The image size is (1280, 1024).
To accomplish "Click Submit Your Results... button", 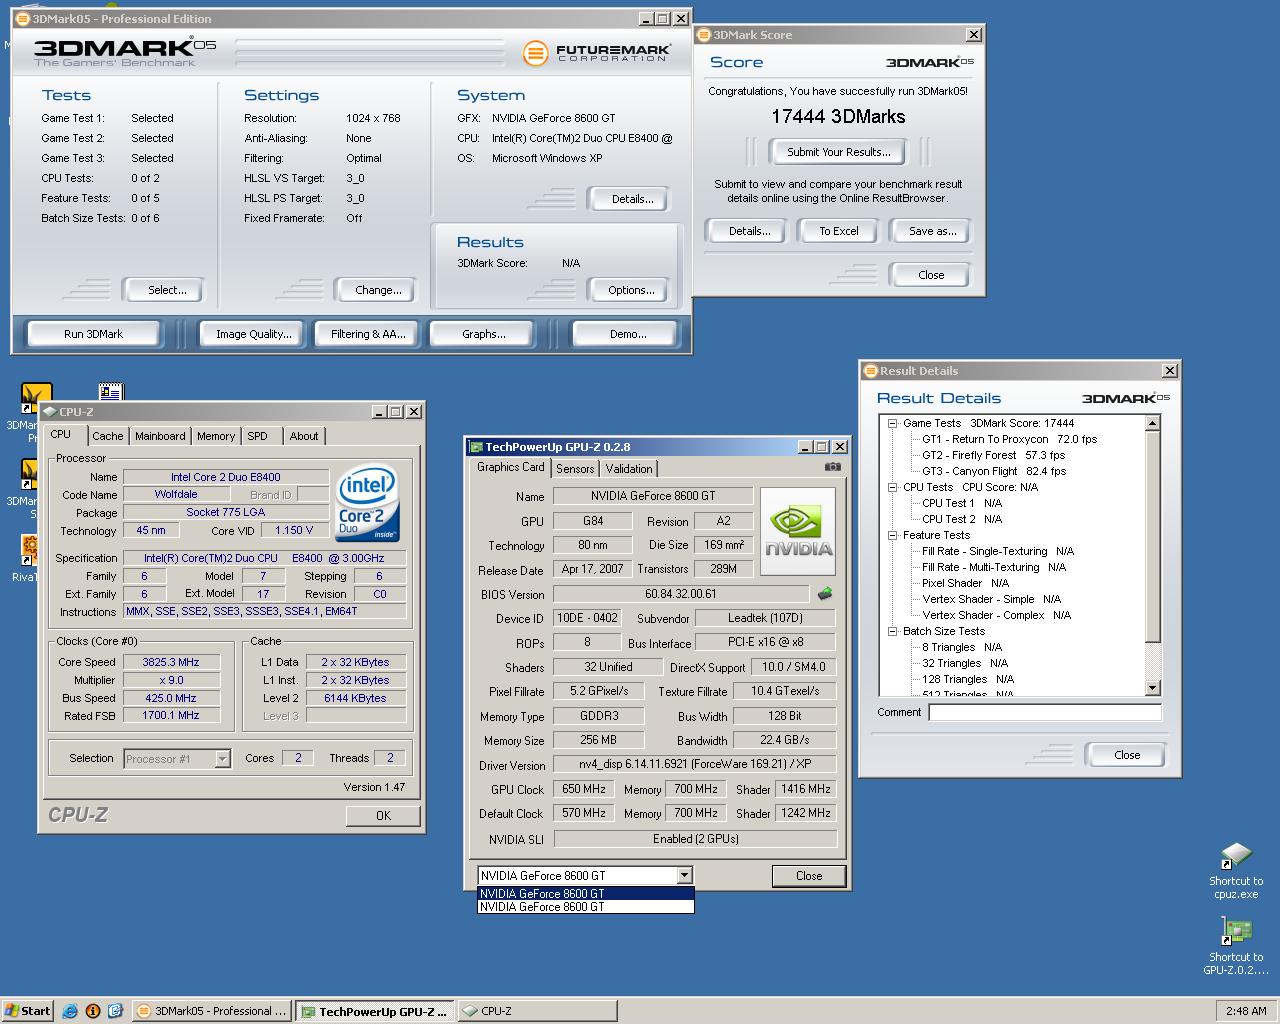I will [x=838, y=152].
